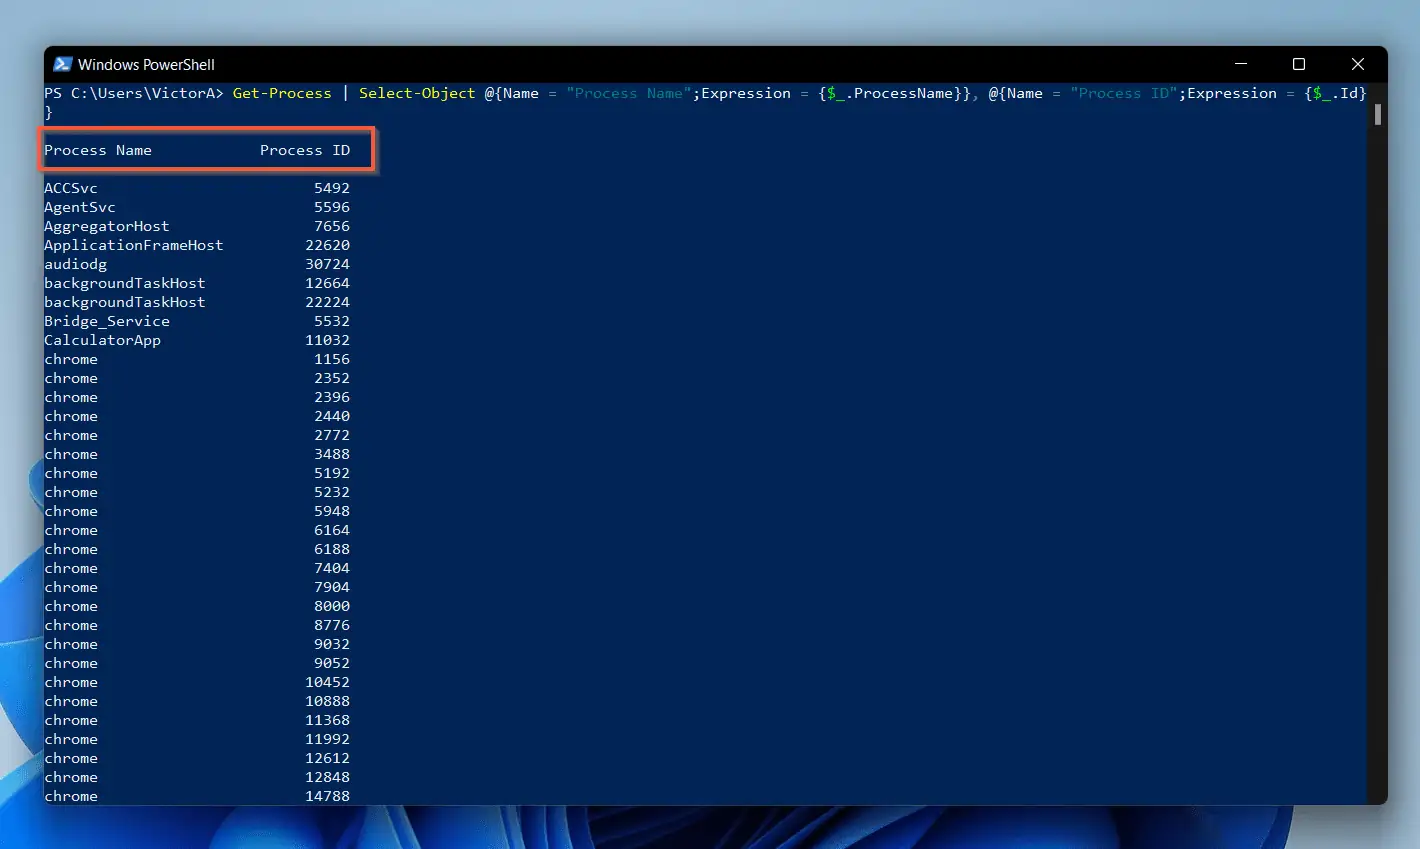Click process ID 12664 for backgroundTaskHost
The image size is (1420, 849).
click(327, 283)
